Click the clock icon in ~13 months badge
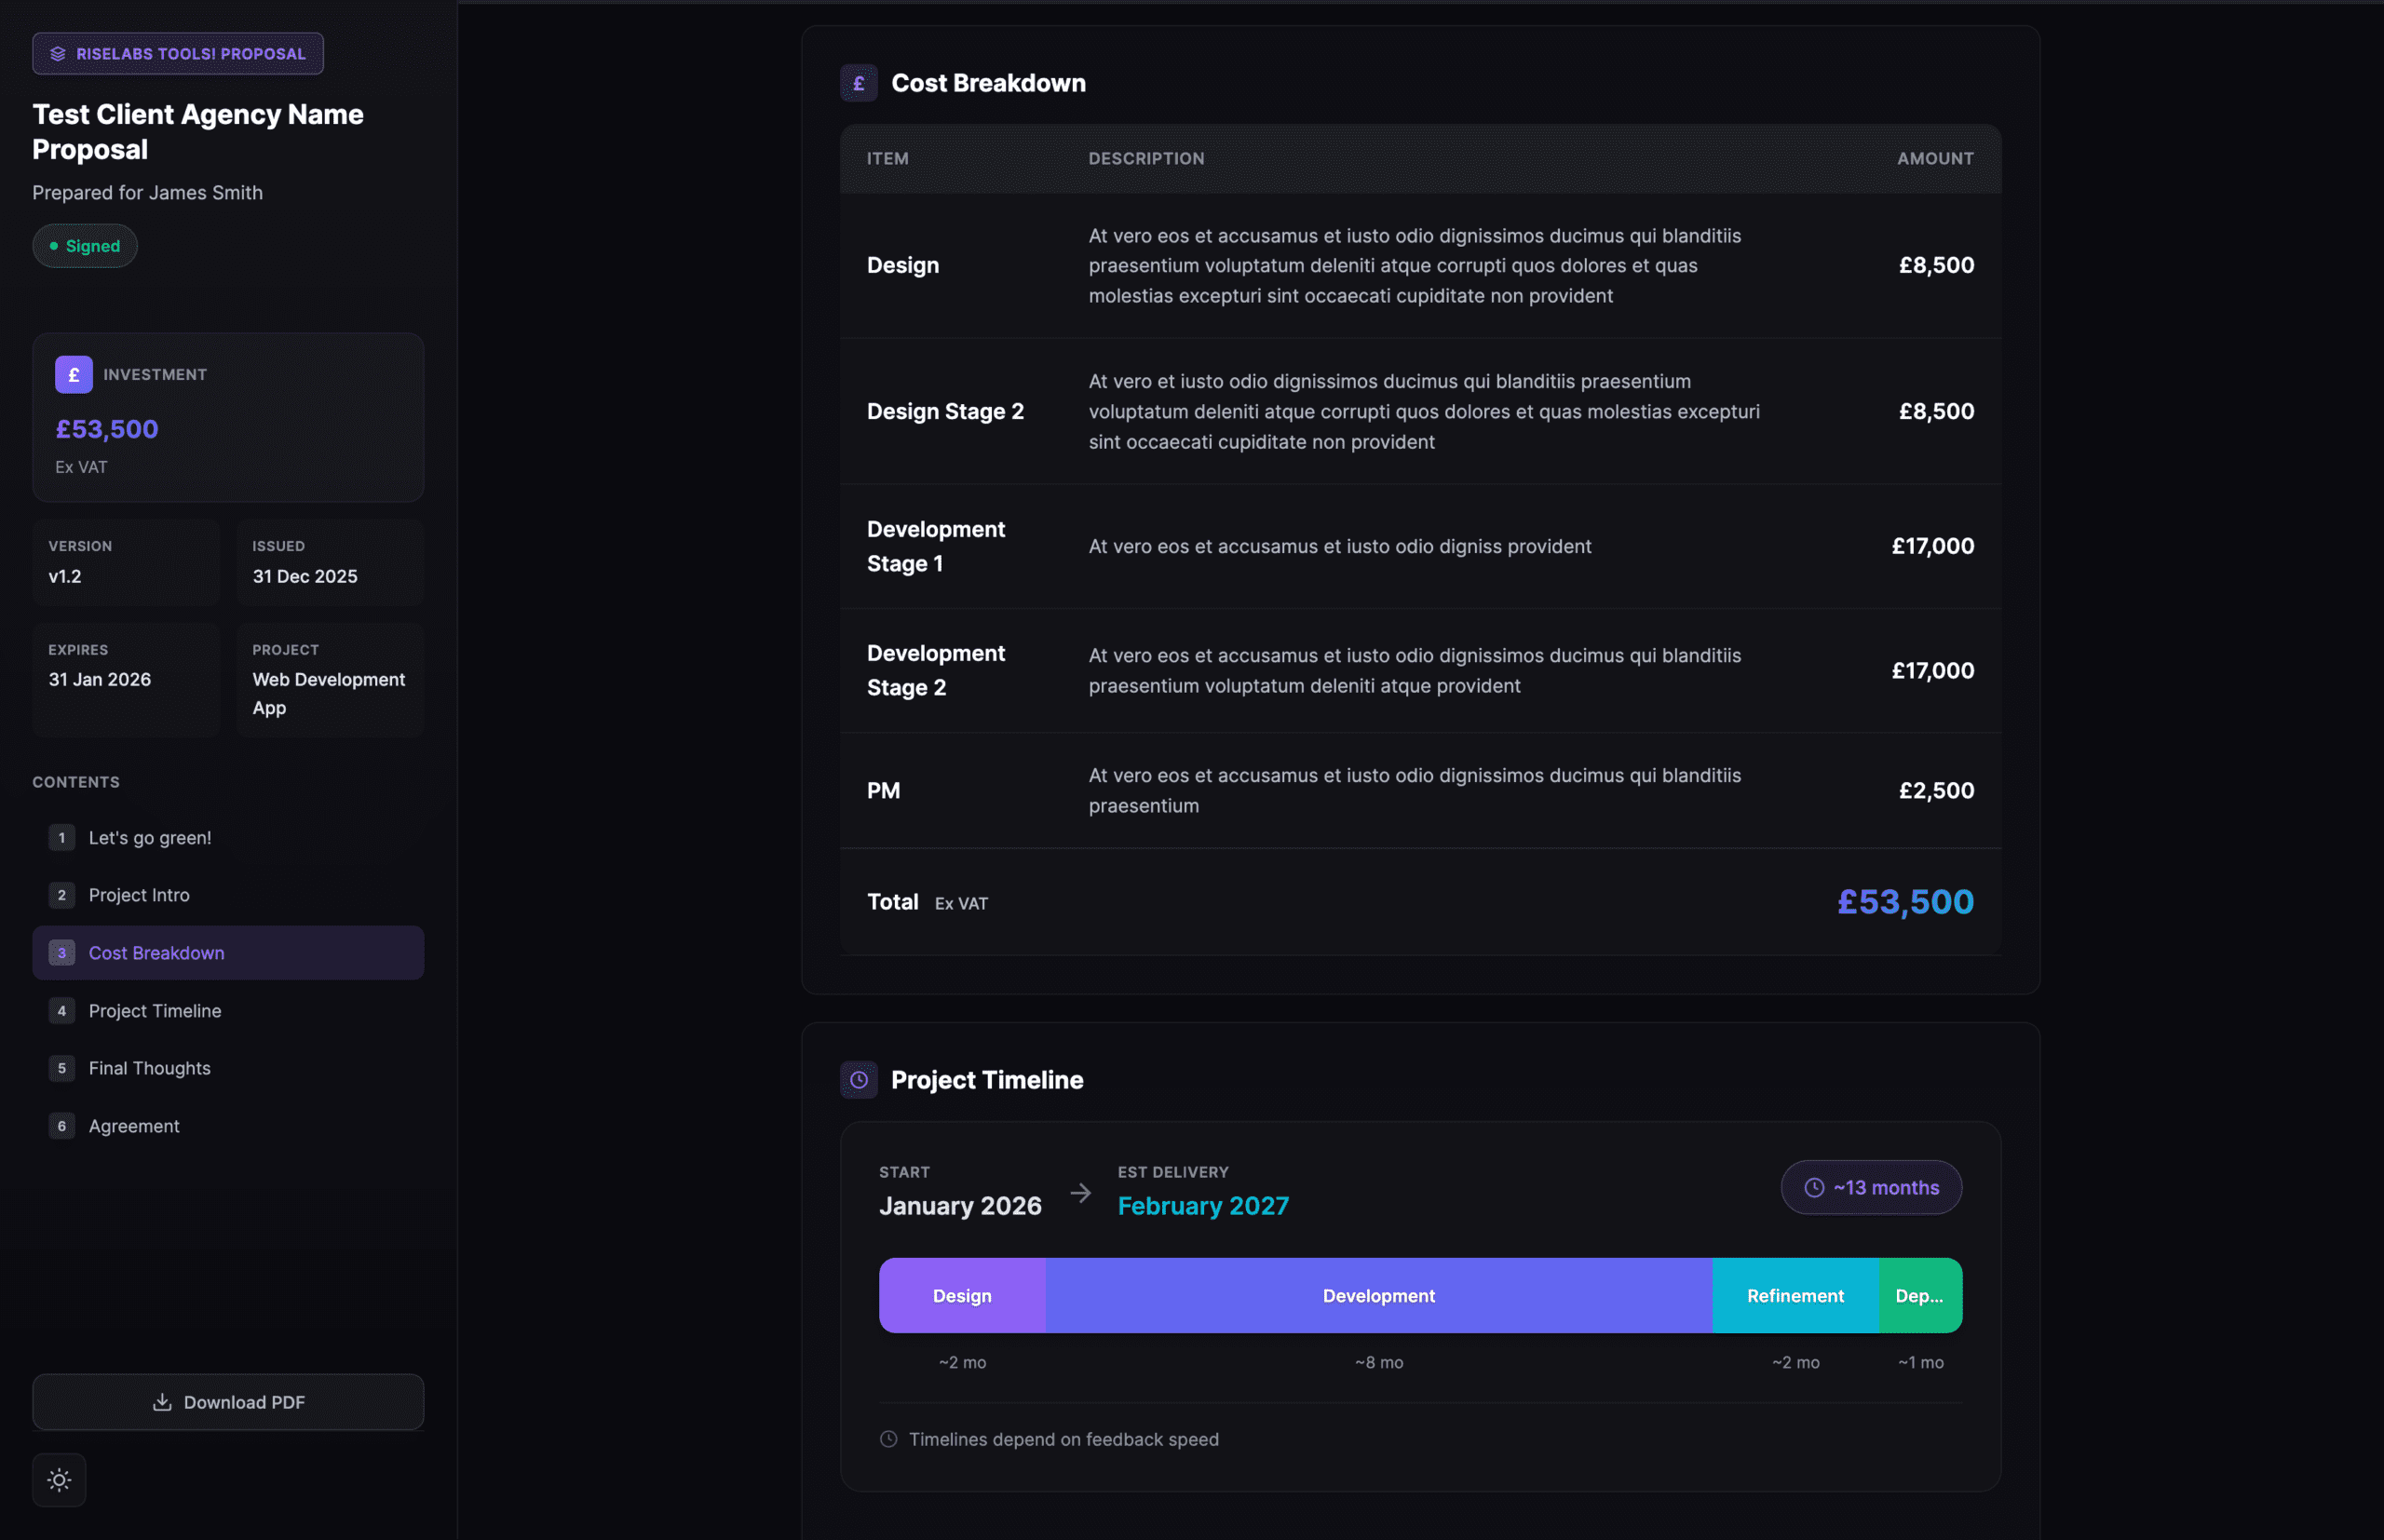Viewport: 2384px width, 1540px height. coord(1813,1187)
